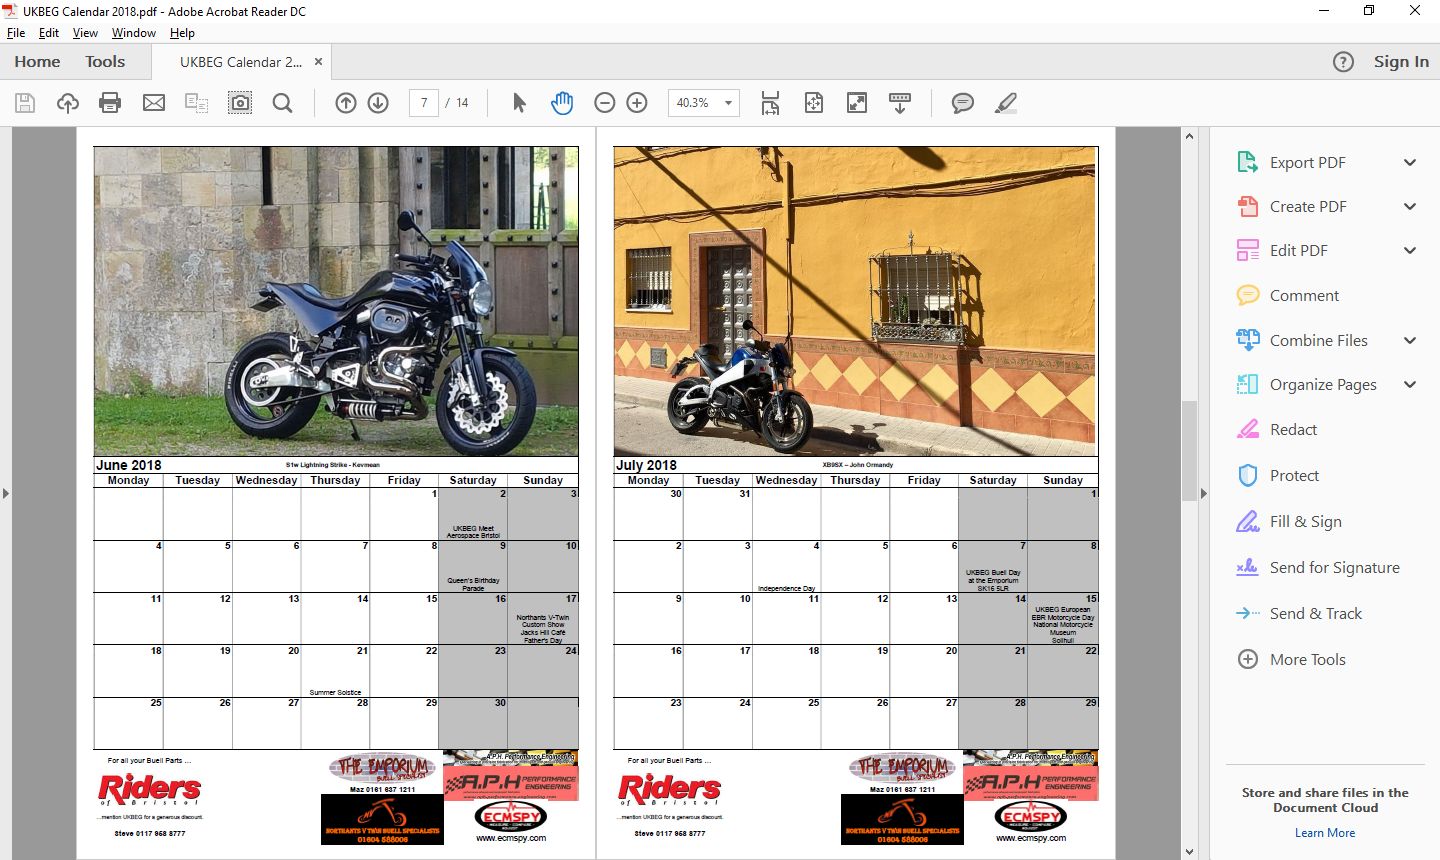Click the Sign In button

(1401, 62)
